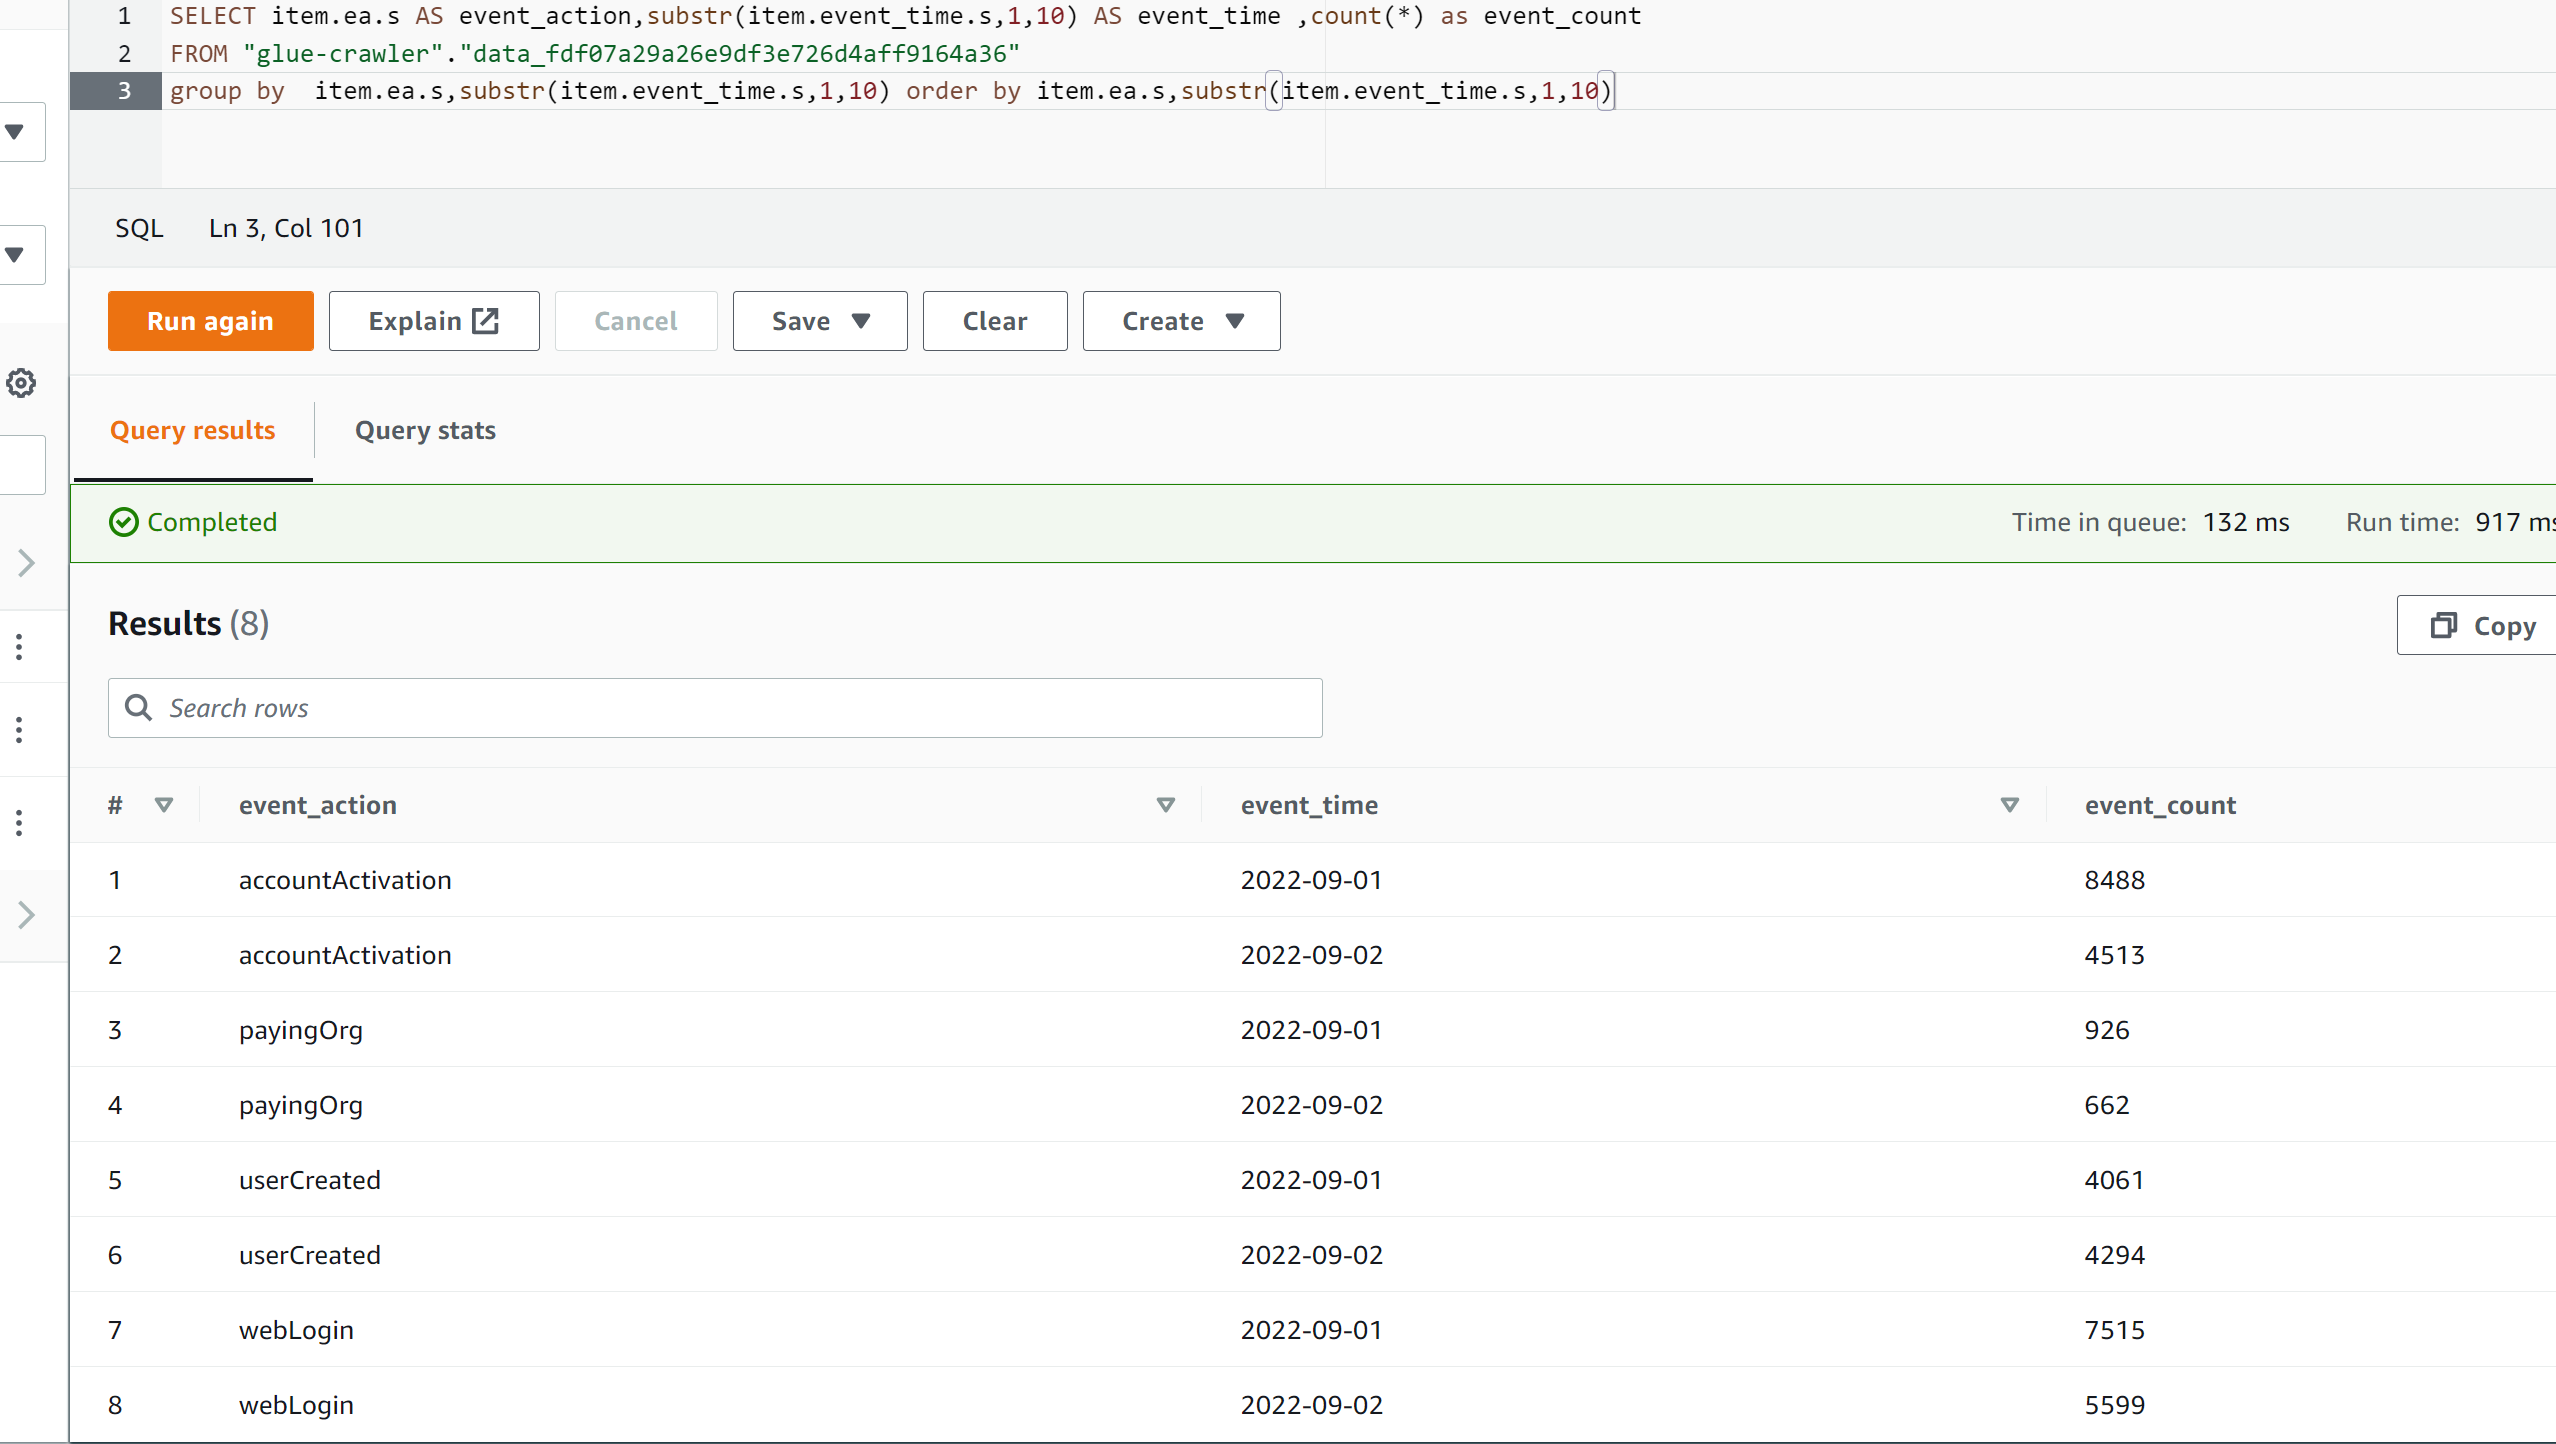Click the bottom kebab menu in the sidebar
The height and width of the screenshot is (1444, 2556).
pyautogui.click(x=18, y=820)
